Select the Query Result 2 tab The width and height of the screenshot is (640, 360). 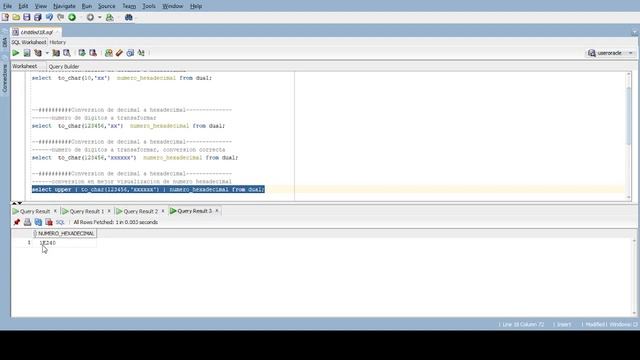click(140, 211)
